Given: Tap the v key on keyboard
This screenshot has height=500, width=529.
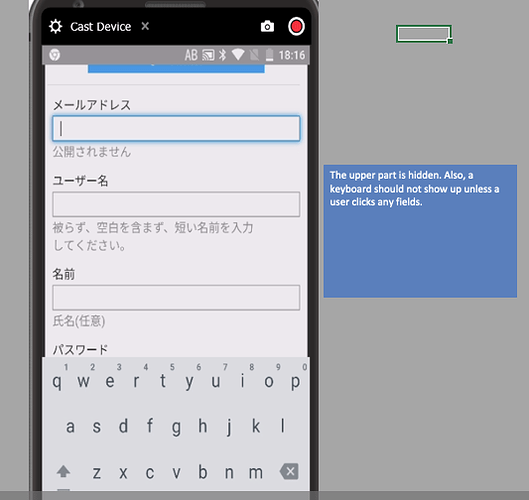Looking at the screenshot, I should click(176, 472).
